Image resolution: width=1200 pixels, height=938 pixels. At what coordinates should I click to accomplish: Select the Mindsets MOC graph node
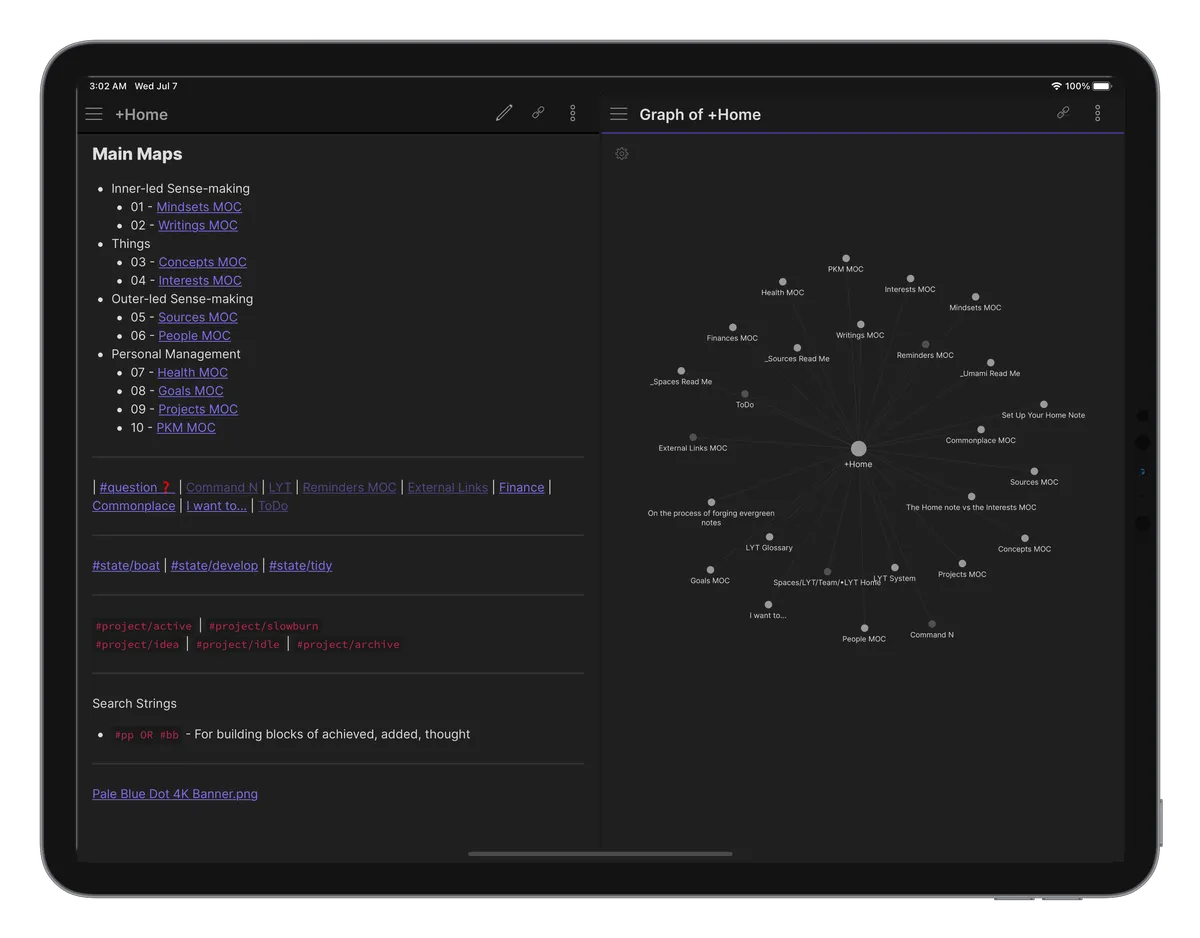[975, 297]
